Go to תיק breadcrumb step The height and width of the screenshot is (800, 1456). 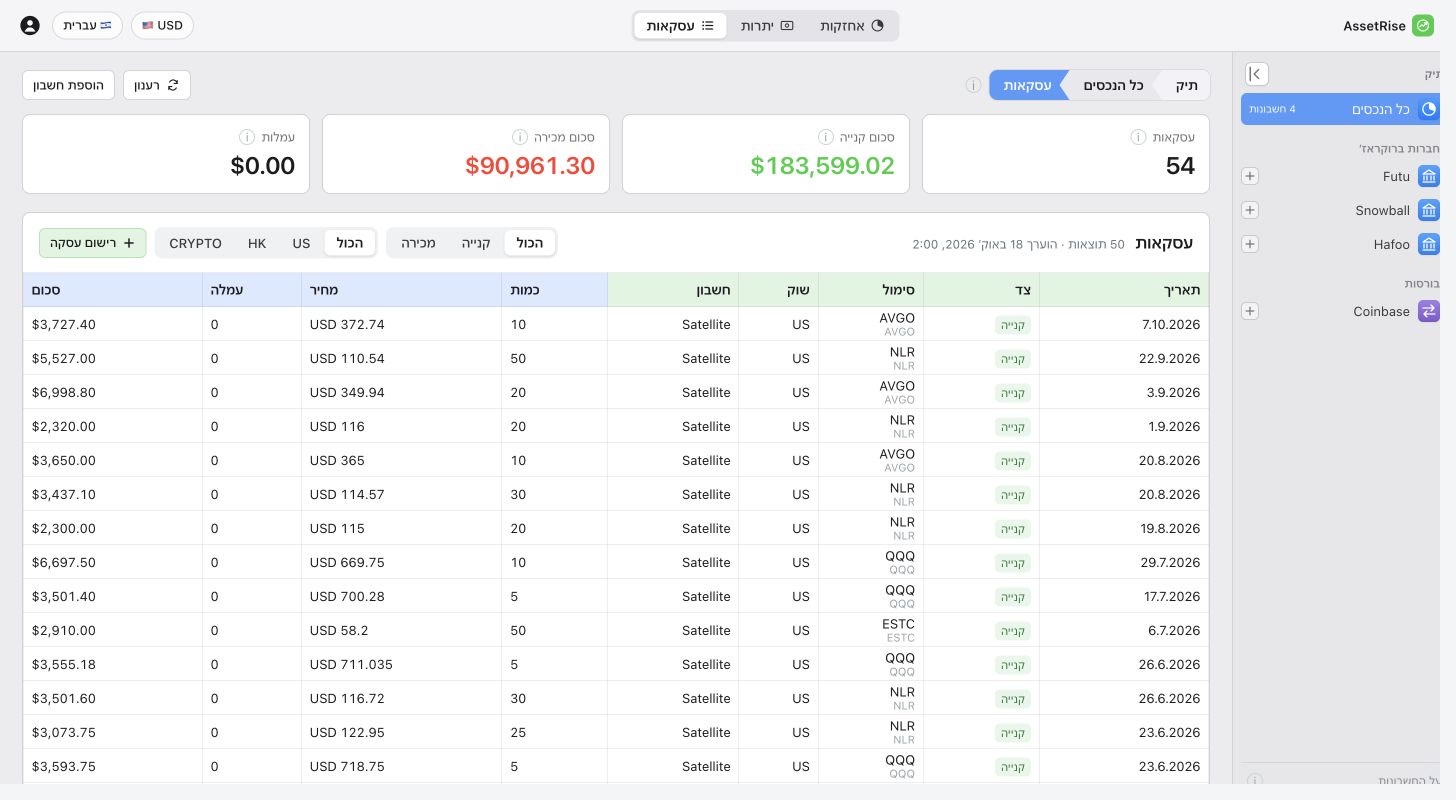pos(1185,85)
